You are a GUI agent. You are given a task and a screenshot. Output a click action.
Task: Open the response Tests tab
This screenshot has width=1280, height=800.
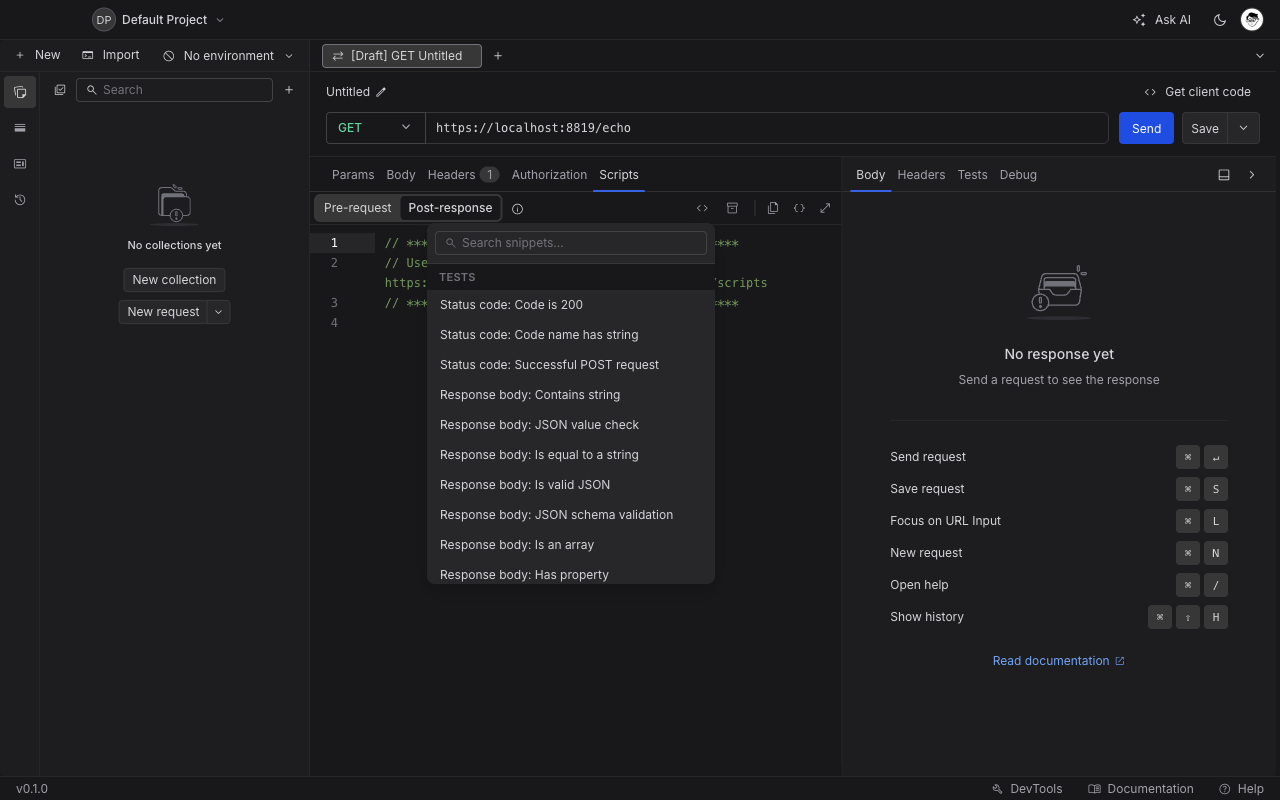(x=972, y=175)
